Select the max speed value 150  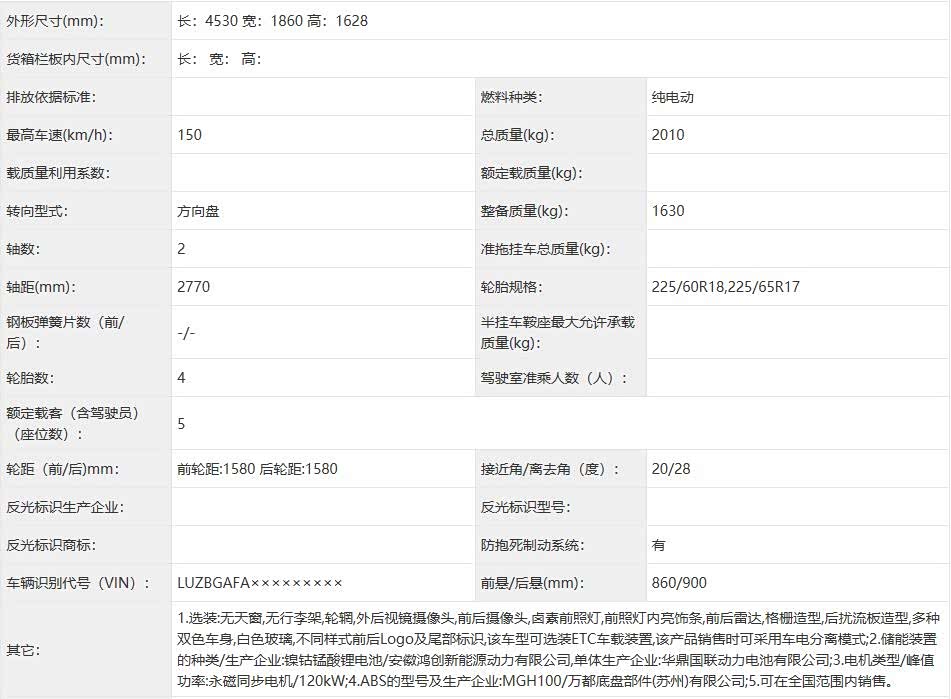pos(189,135)
